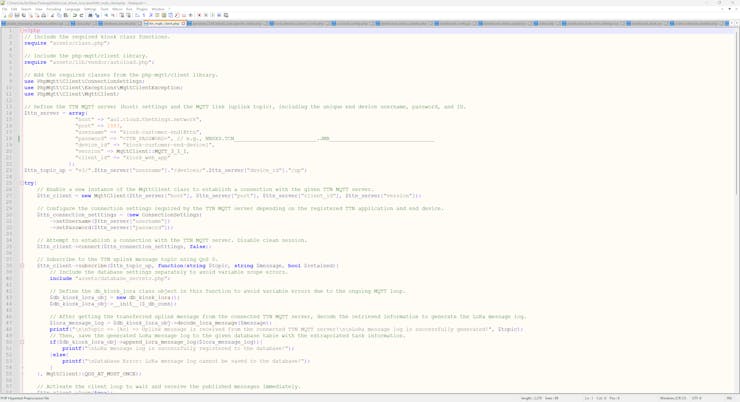Collapse the try block fold marker
The image size is (740, 402).
[x=22, y=183]
